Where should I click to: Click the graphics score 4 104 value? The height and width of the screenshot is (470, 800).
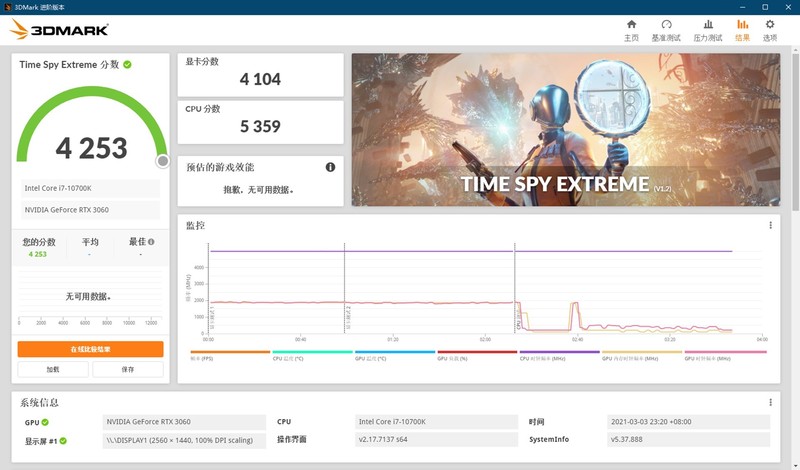pos(260,79)
